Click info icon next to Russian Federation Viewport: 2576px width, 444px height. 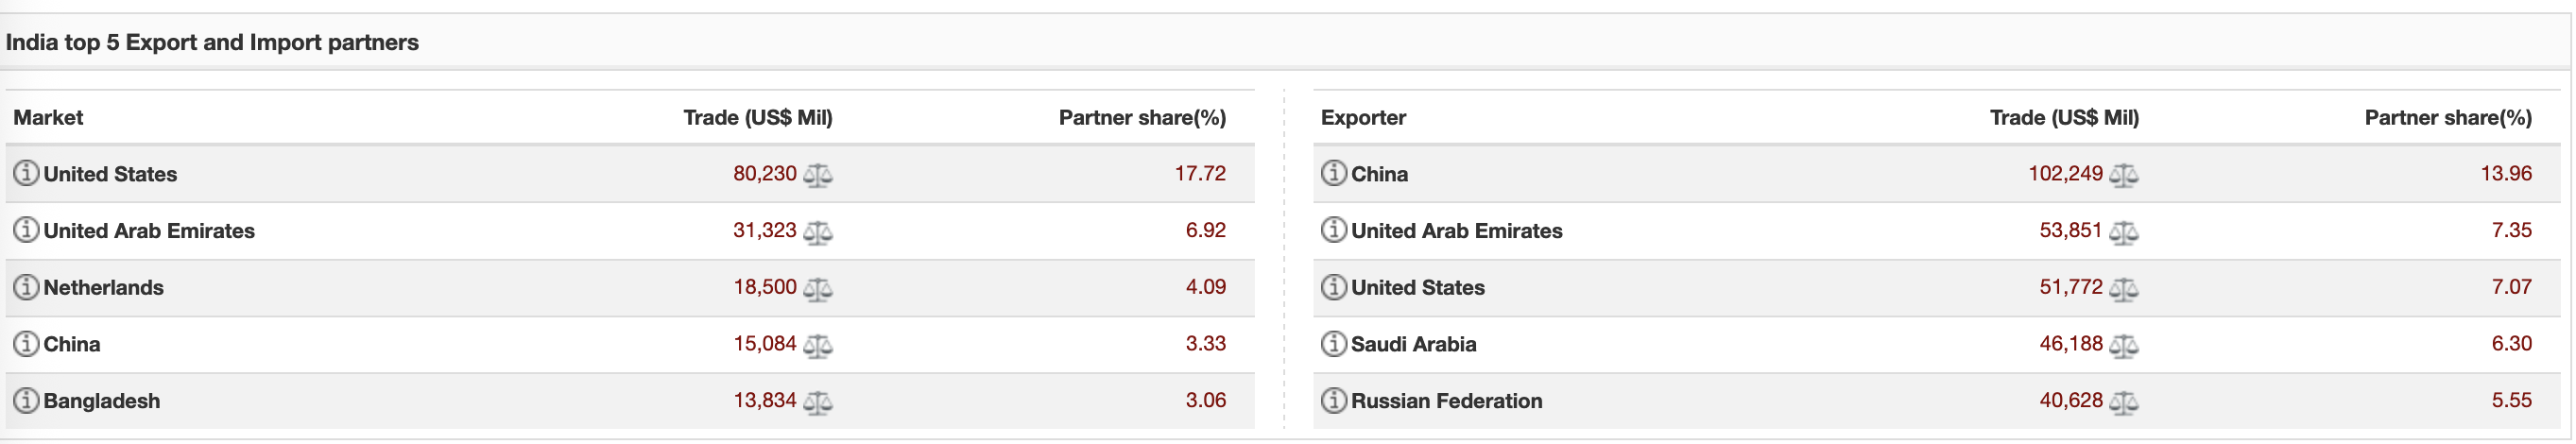pyautogui.click(x=1334, y=400)
